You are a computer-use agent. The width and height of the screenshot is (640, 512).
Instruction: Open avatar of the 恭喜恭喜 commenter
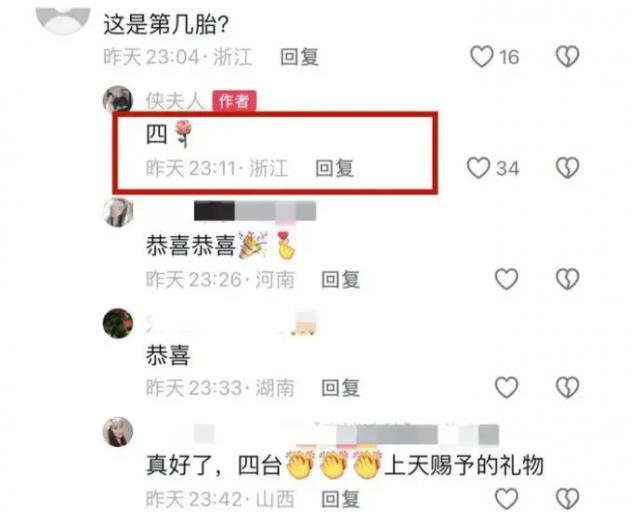tap(118, 212)
